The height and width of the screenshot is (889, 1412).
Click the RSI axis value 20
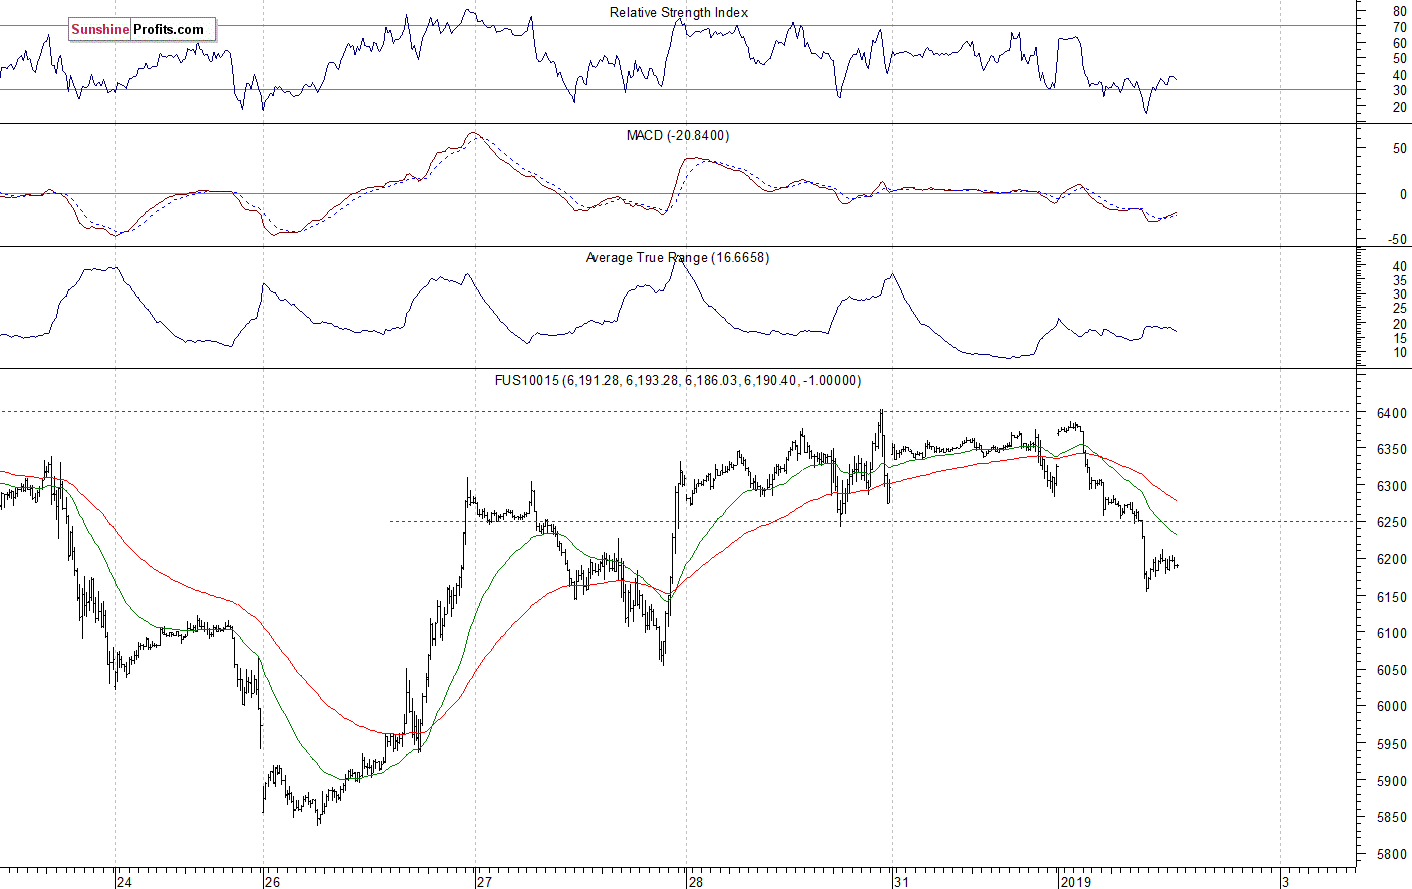[x=1400, y=107]
